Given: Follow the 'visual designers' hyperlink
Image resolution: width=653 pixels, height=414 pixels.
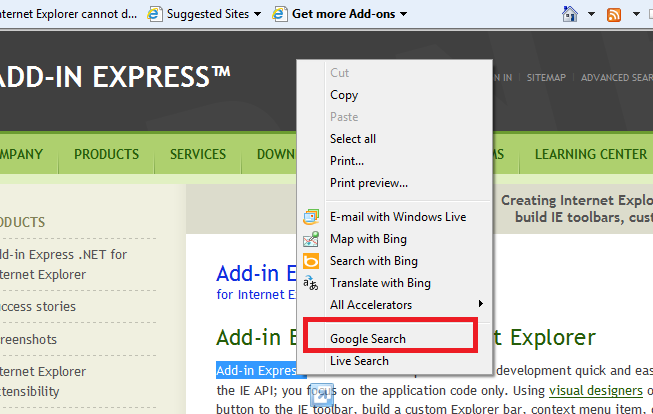Looking at the screenshot, I should (x=596, y=391).
